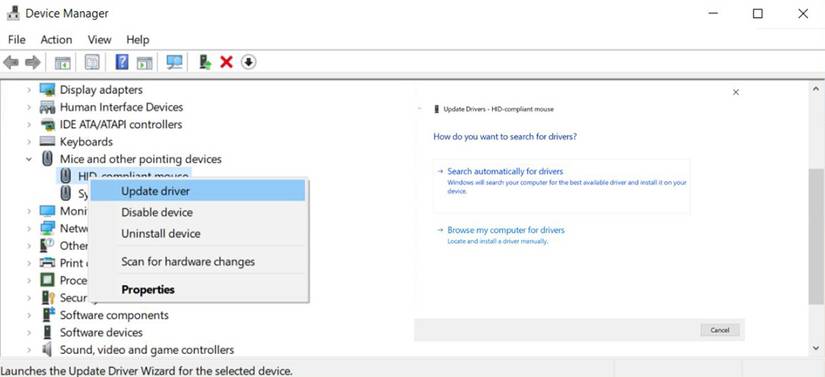825x377 pixels.
Task: Click the Mice and other pointing devices icon
Action: coord(47,159)
